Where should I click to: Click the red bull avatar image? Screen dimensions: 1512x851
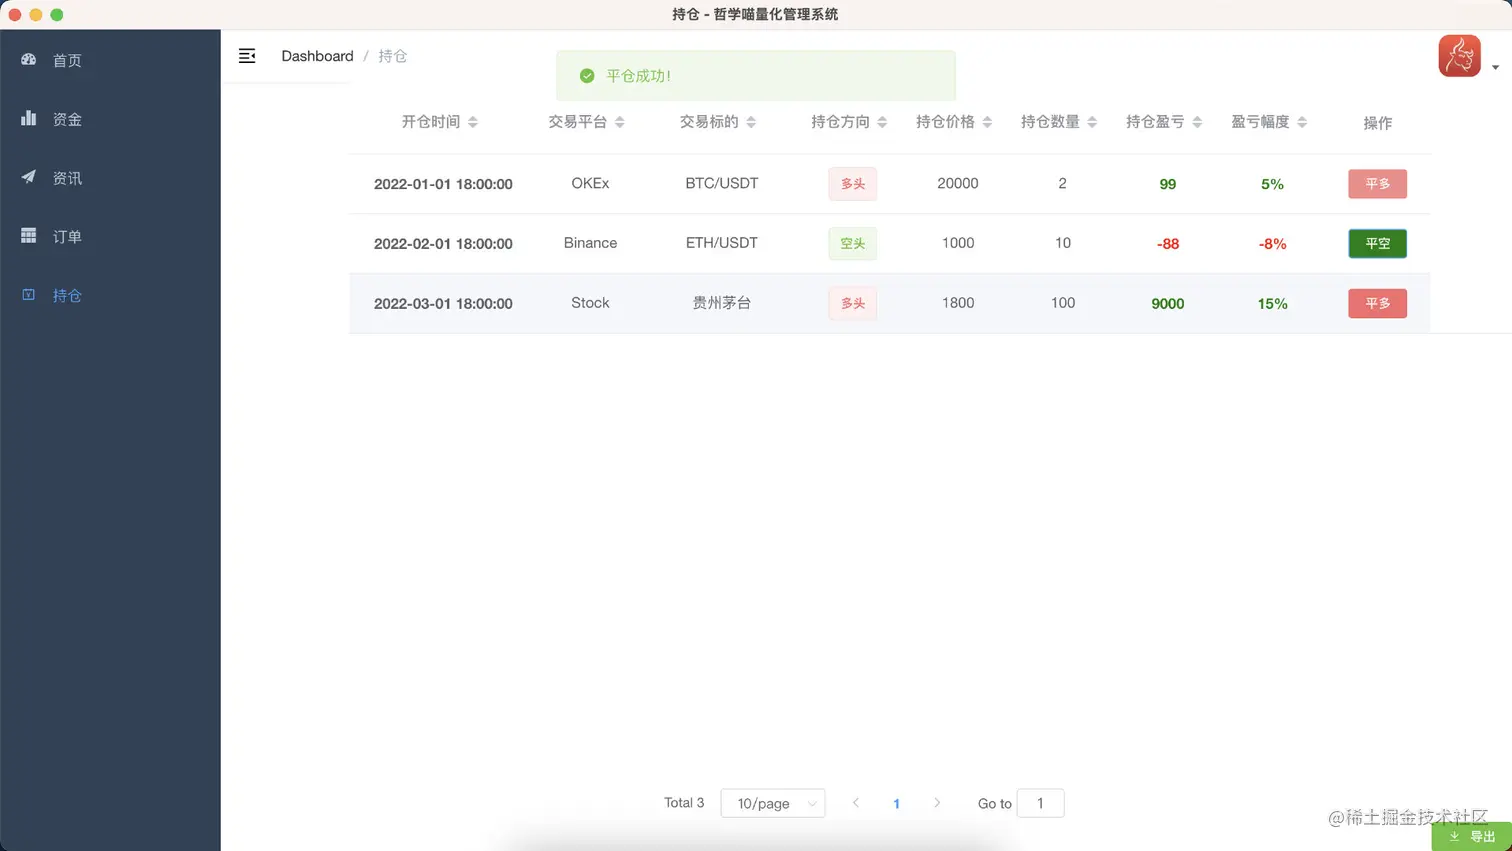[1459, 56]
